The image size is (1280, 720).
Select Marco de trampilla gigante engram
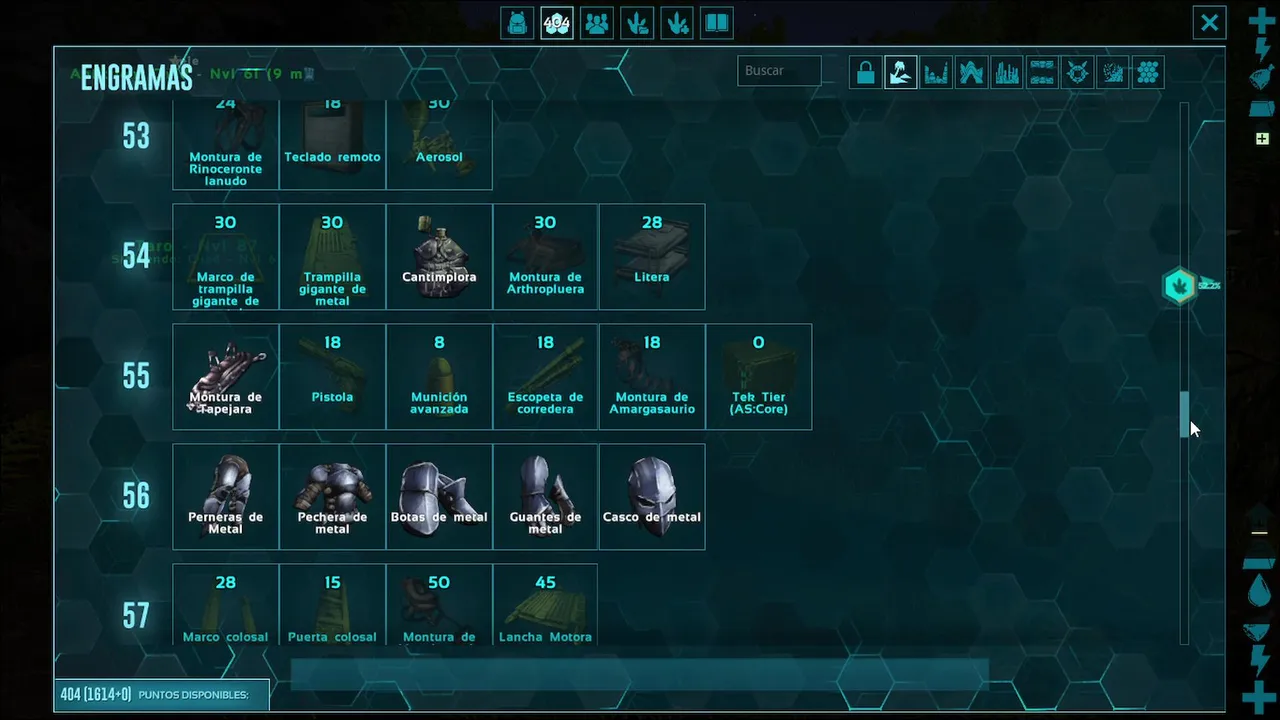[226, 257]
